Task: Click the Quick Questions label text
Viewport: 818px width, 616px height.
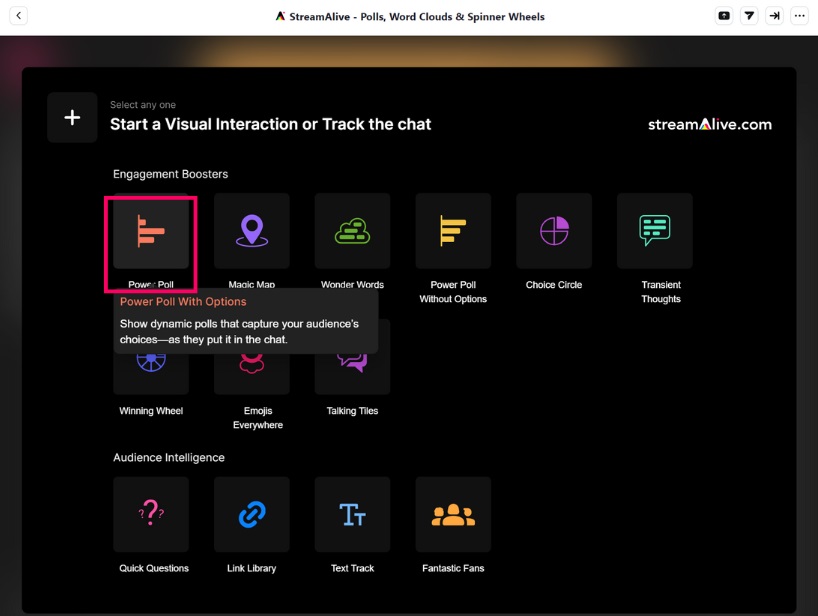Action: (x=154, y=568)
